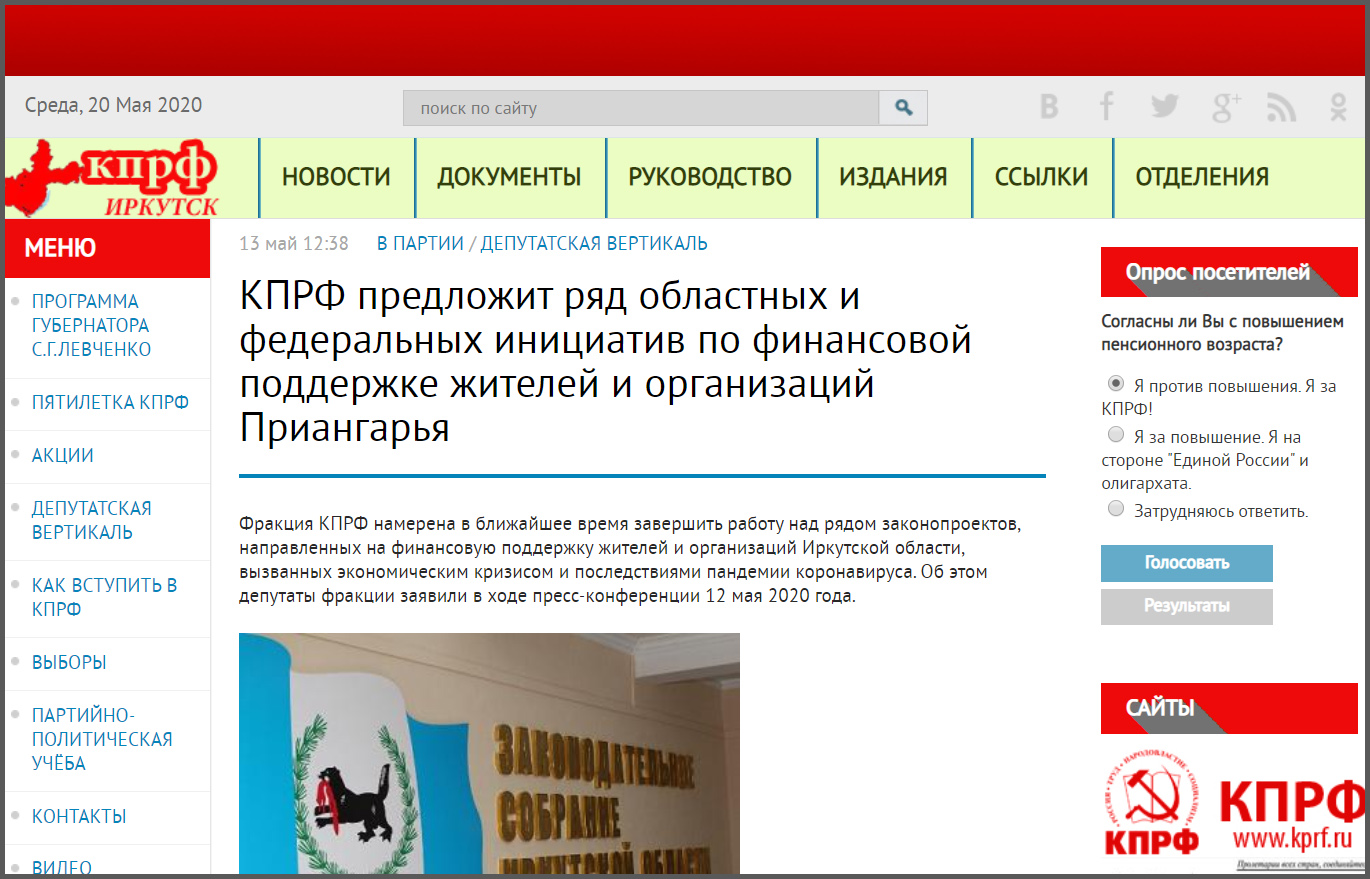Image resolution: width=1370 pixels, height=879 pixels.
Task: Open the ССЫЛКИ menu item
Action: 1041,178
